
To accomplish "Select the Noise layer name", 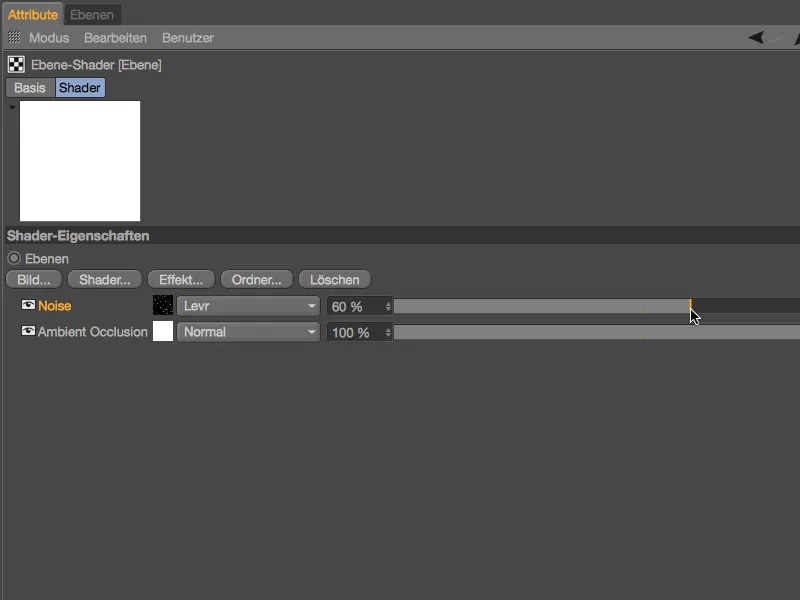I will coord(55,306).
